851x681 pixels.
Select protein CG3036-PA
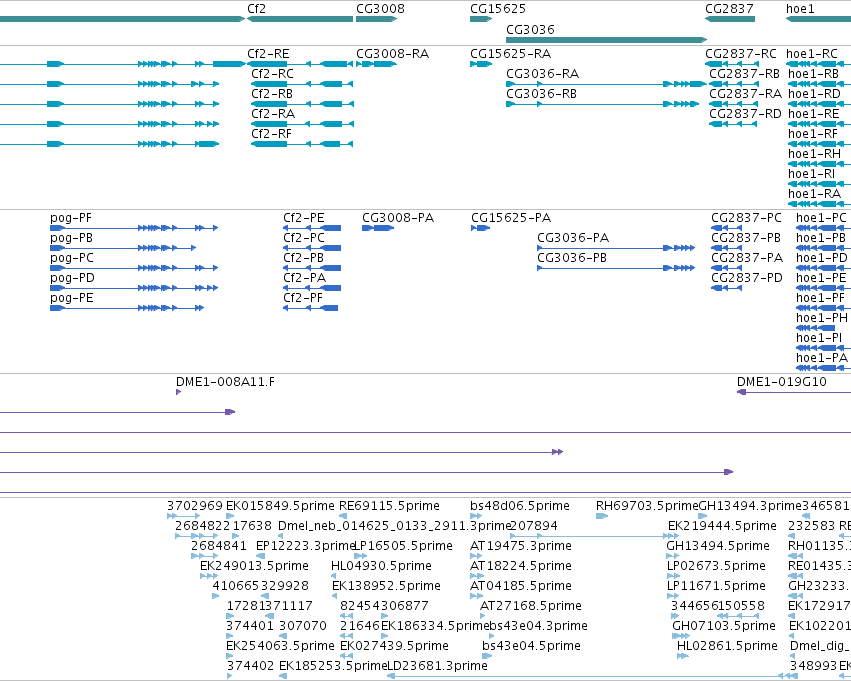(x=616, y=248)
